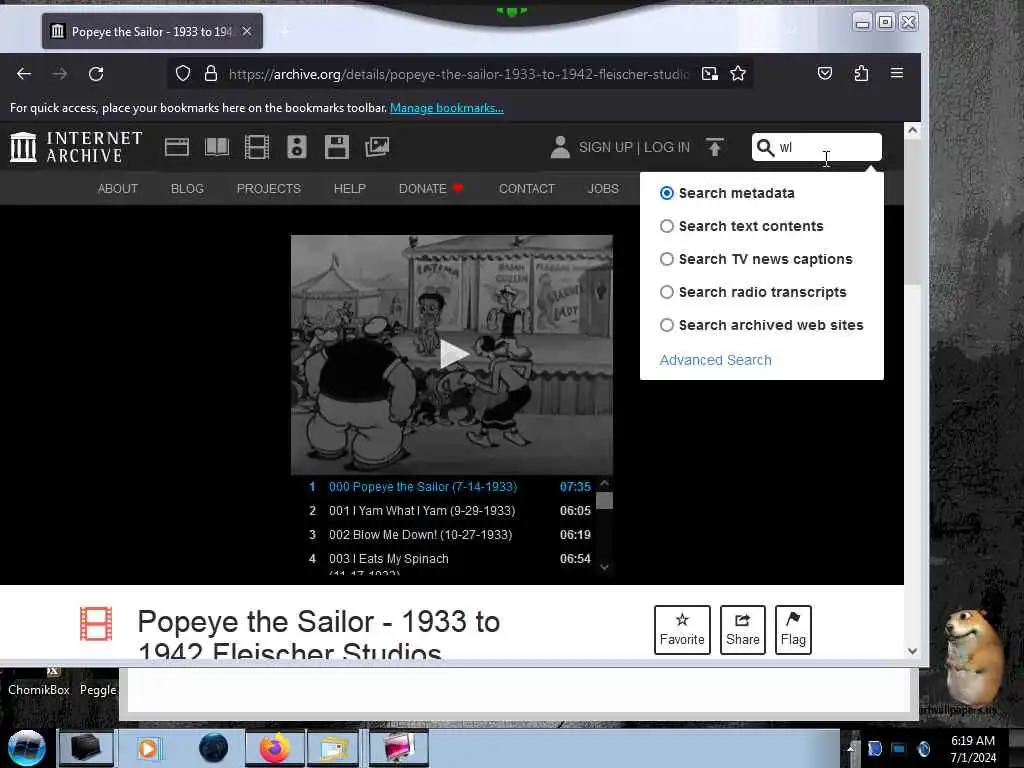This screenshot has width=1024, height=768.
Task: Click the LOG IN link
Action: pyautogui.click(x=667, y=148)
